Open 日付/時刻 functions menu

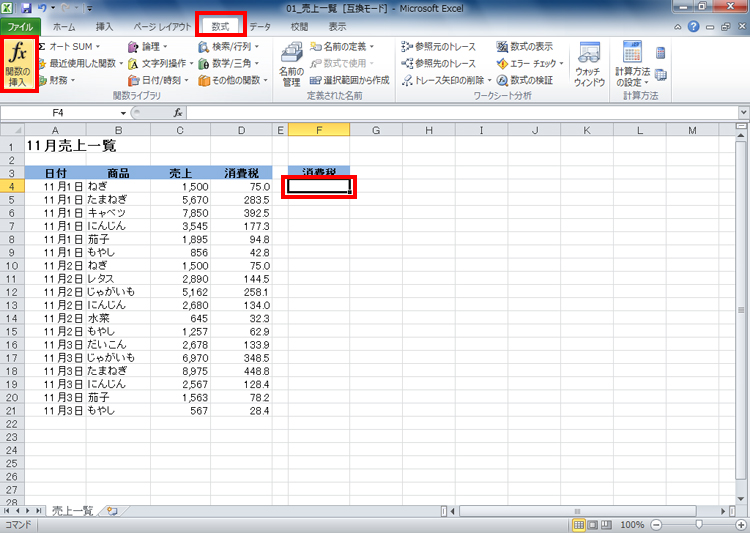(158, 80)
